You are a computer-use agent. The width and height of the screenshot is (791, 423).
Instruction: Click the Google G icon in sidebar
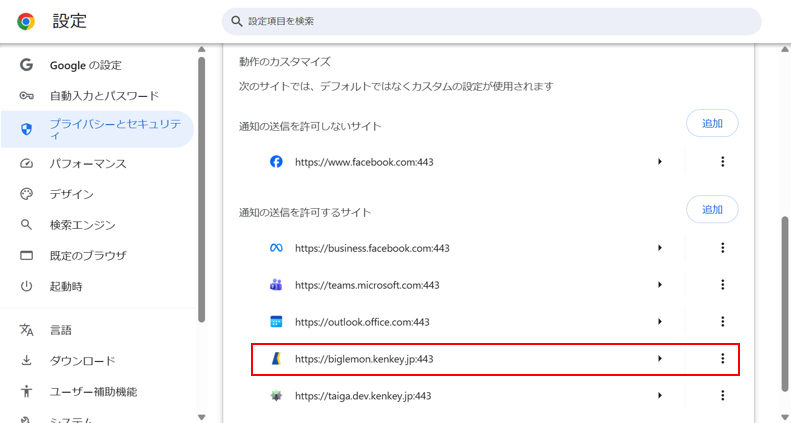pyautogui.click(x=26, y=65)
